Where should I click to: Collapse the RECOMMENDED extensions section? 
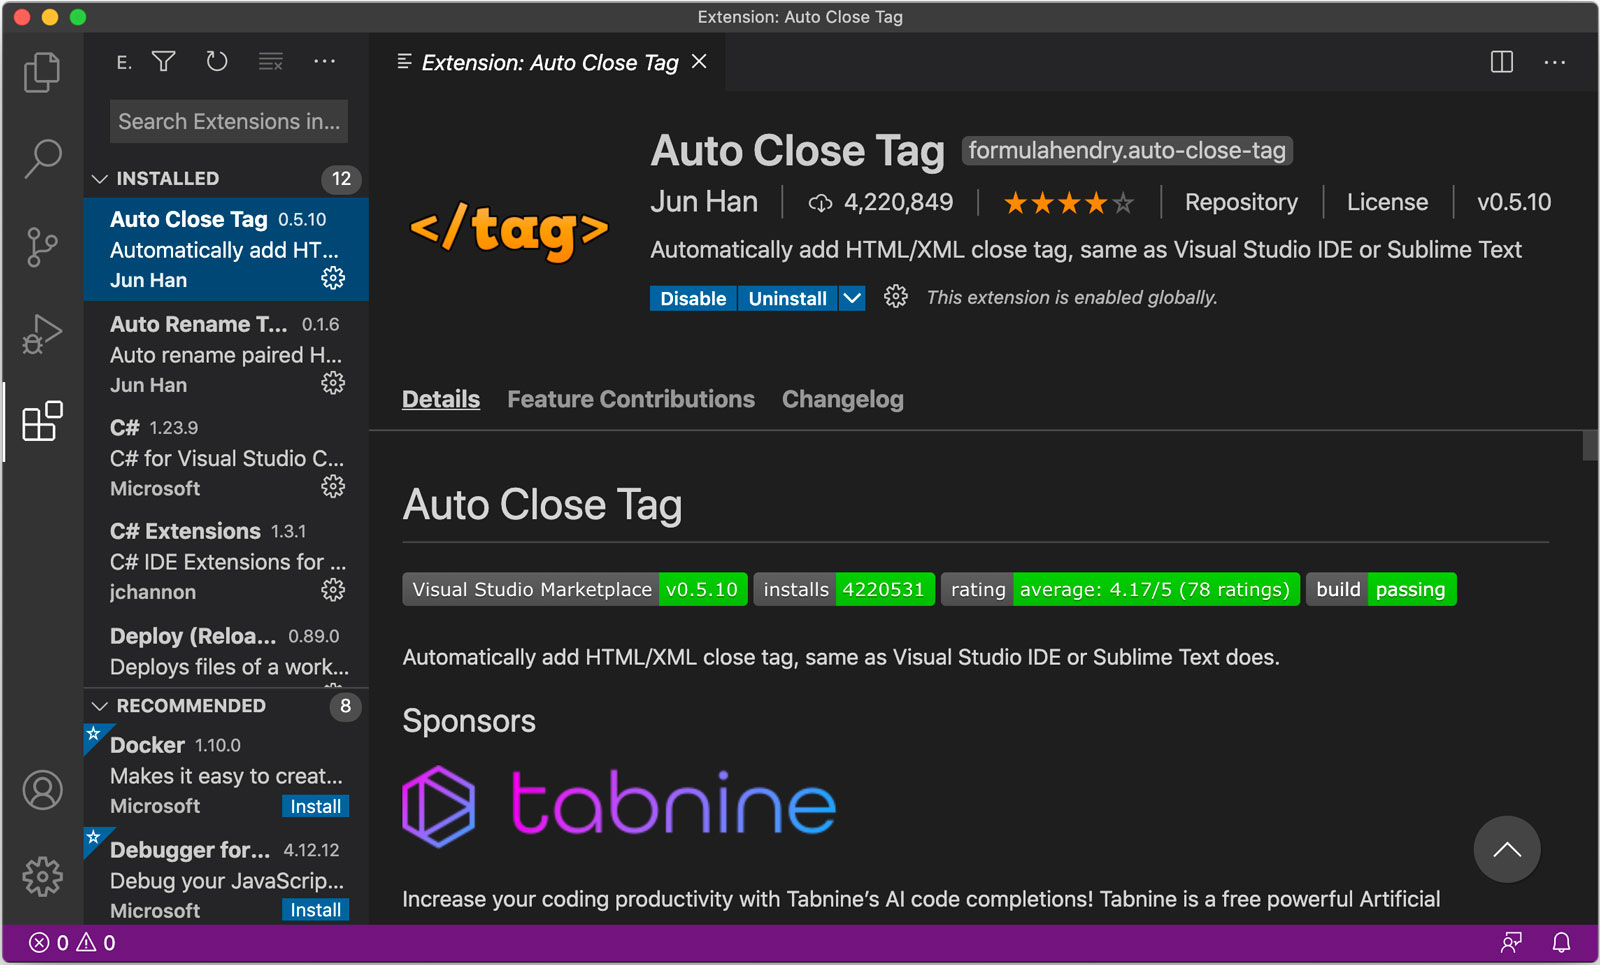pyautogui.click(x=100, y=706)
